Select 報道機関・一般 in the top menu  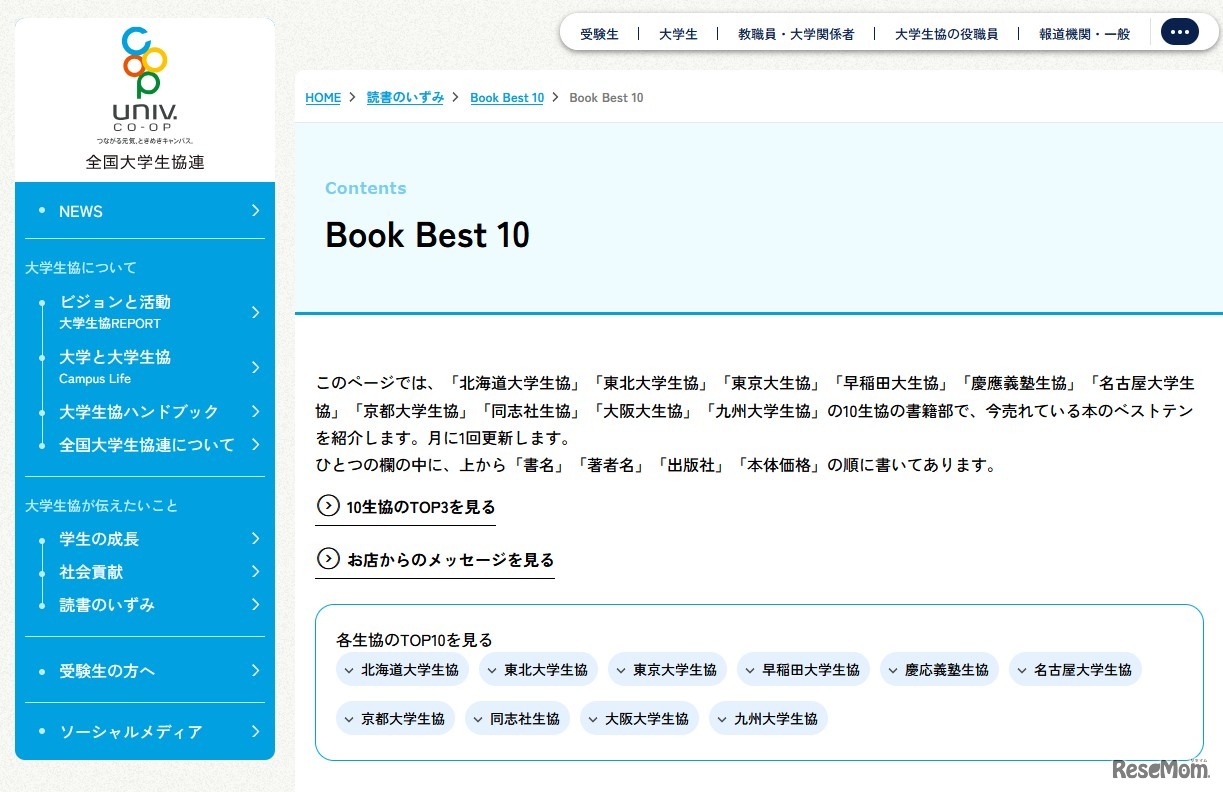pos(1084,33)
